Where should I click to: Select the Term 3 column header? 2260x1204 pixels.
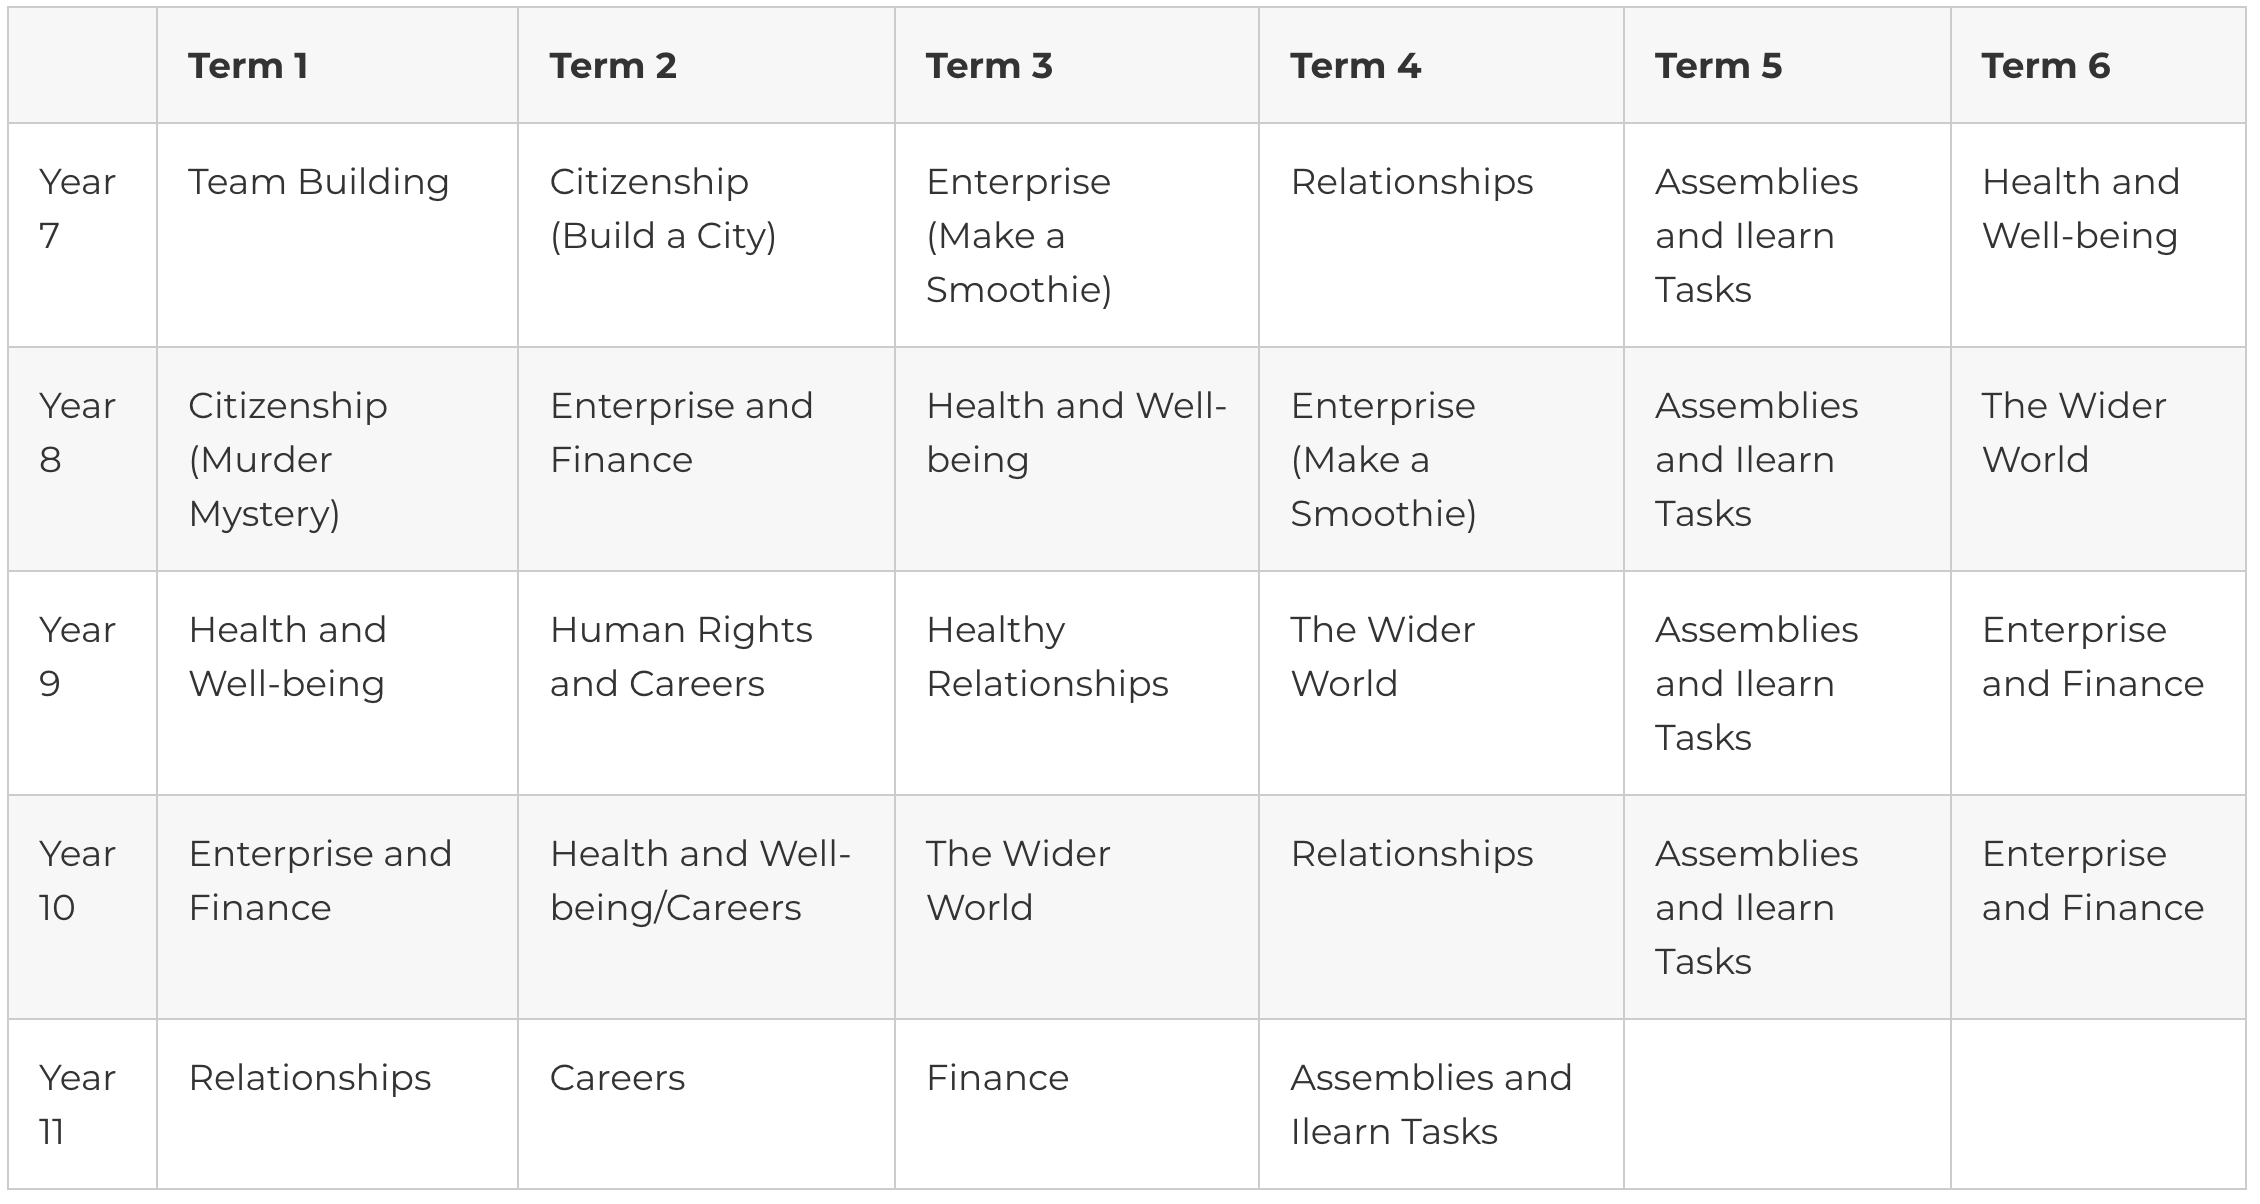click(989, 66)
